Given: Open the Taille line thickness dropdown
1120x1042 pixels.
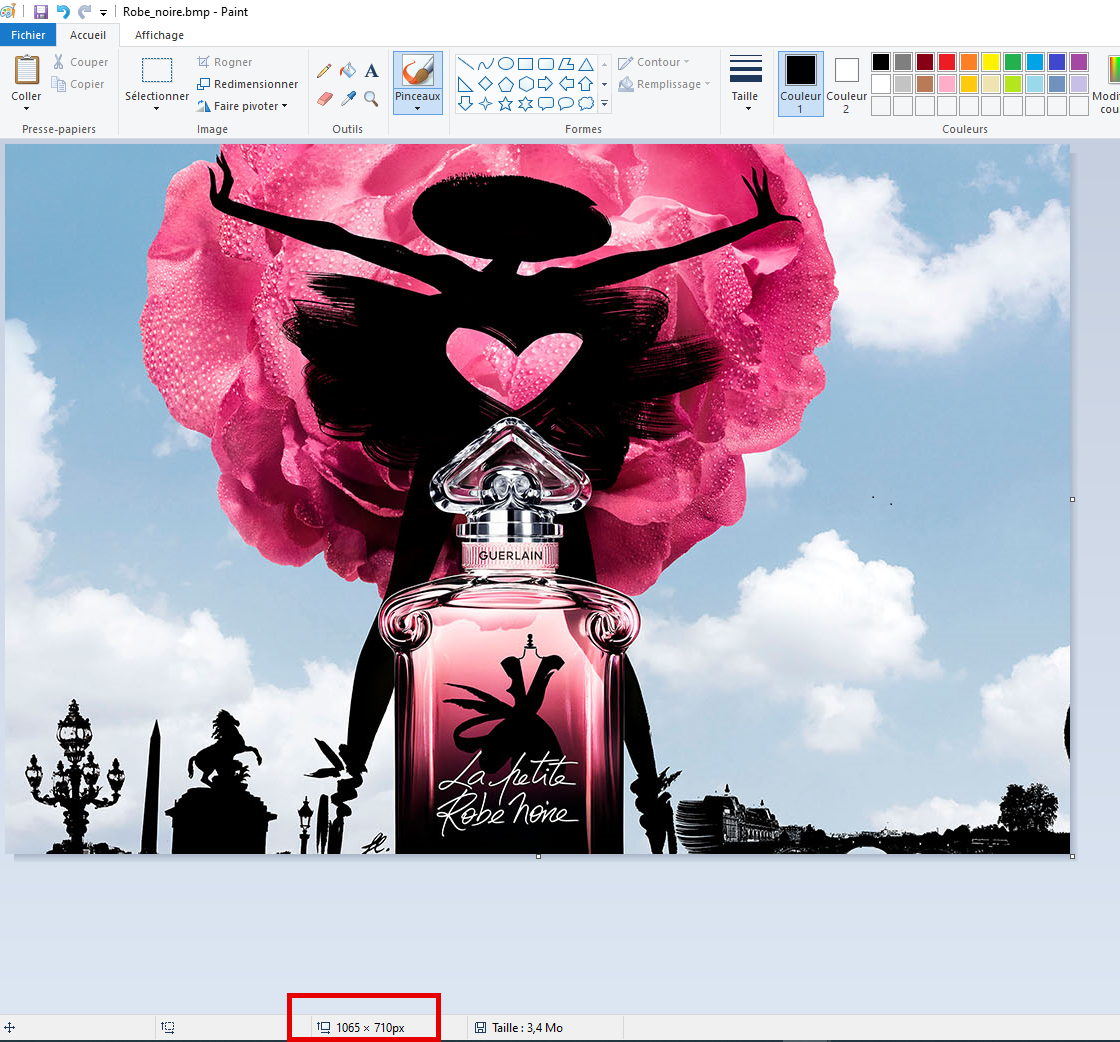Looking at the screenshot, I should [x=745, y=84].
